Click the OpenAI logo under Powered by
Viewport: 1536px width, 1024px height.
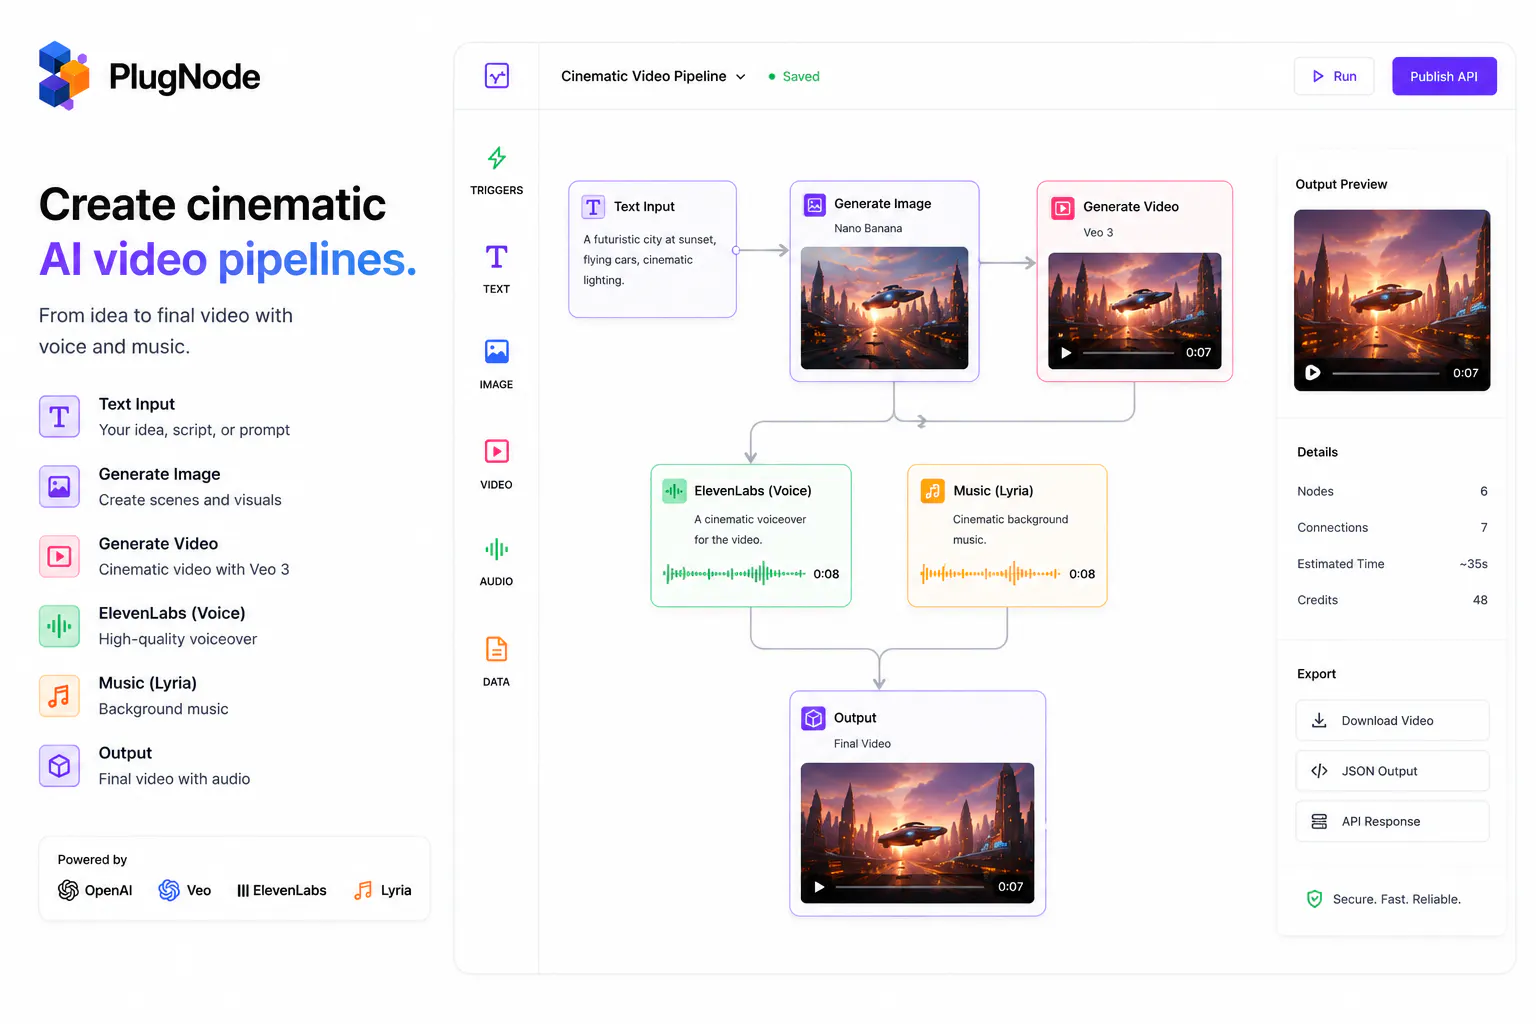[x=68, y=890]
